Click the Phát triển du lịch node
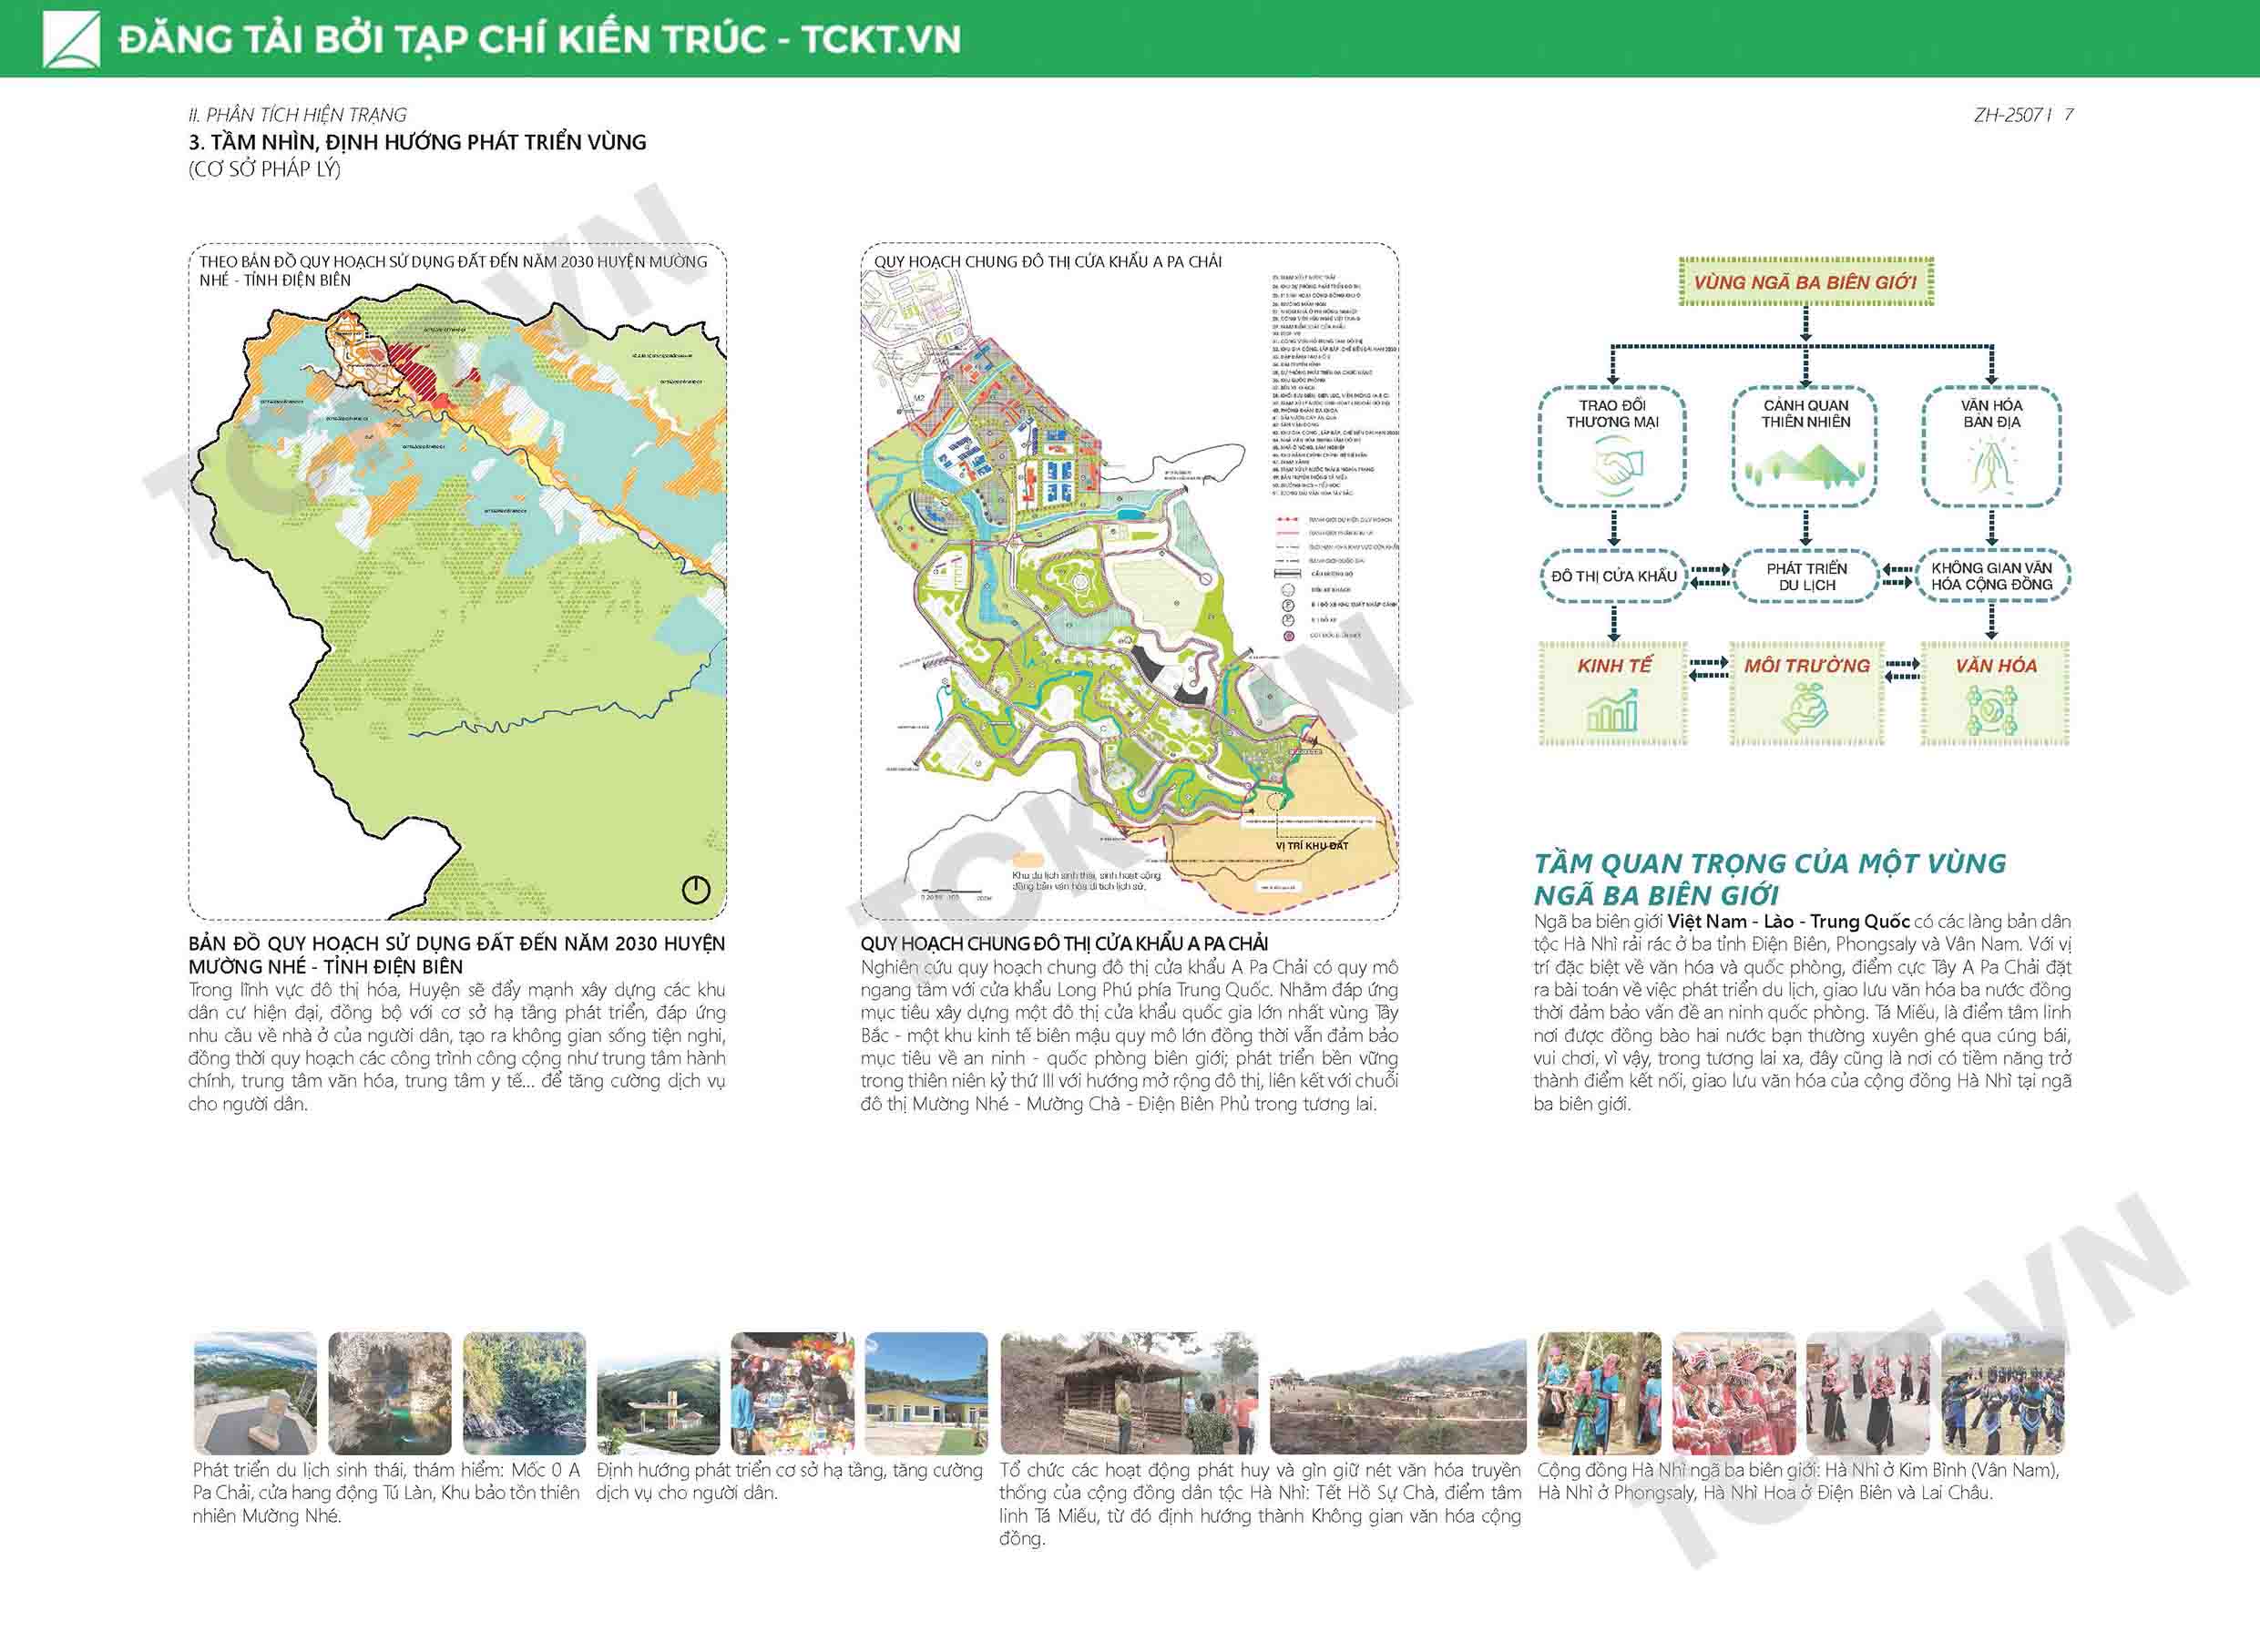 [x=1806, y=576]
